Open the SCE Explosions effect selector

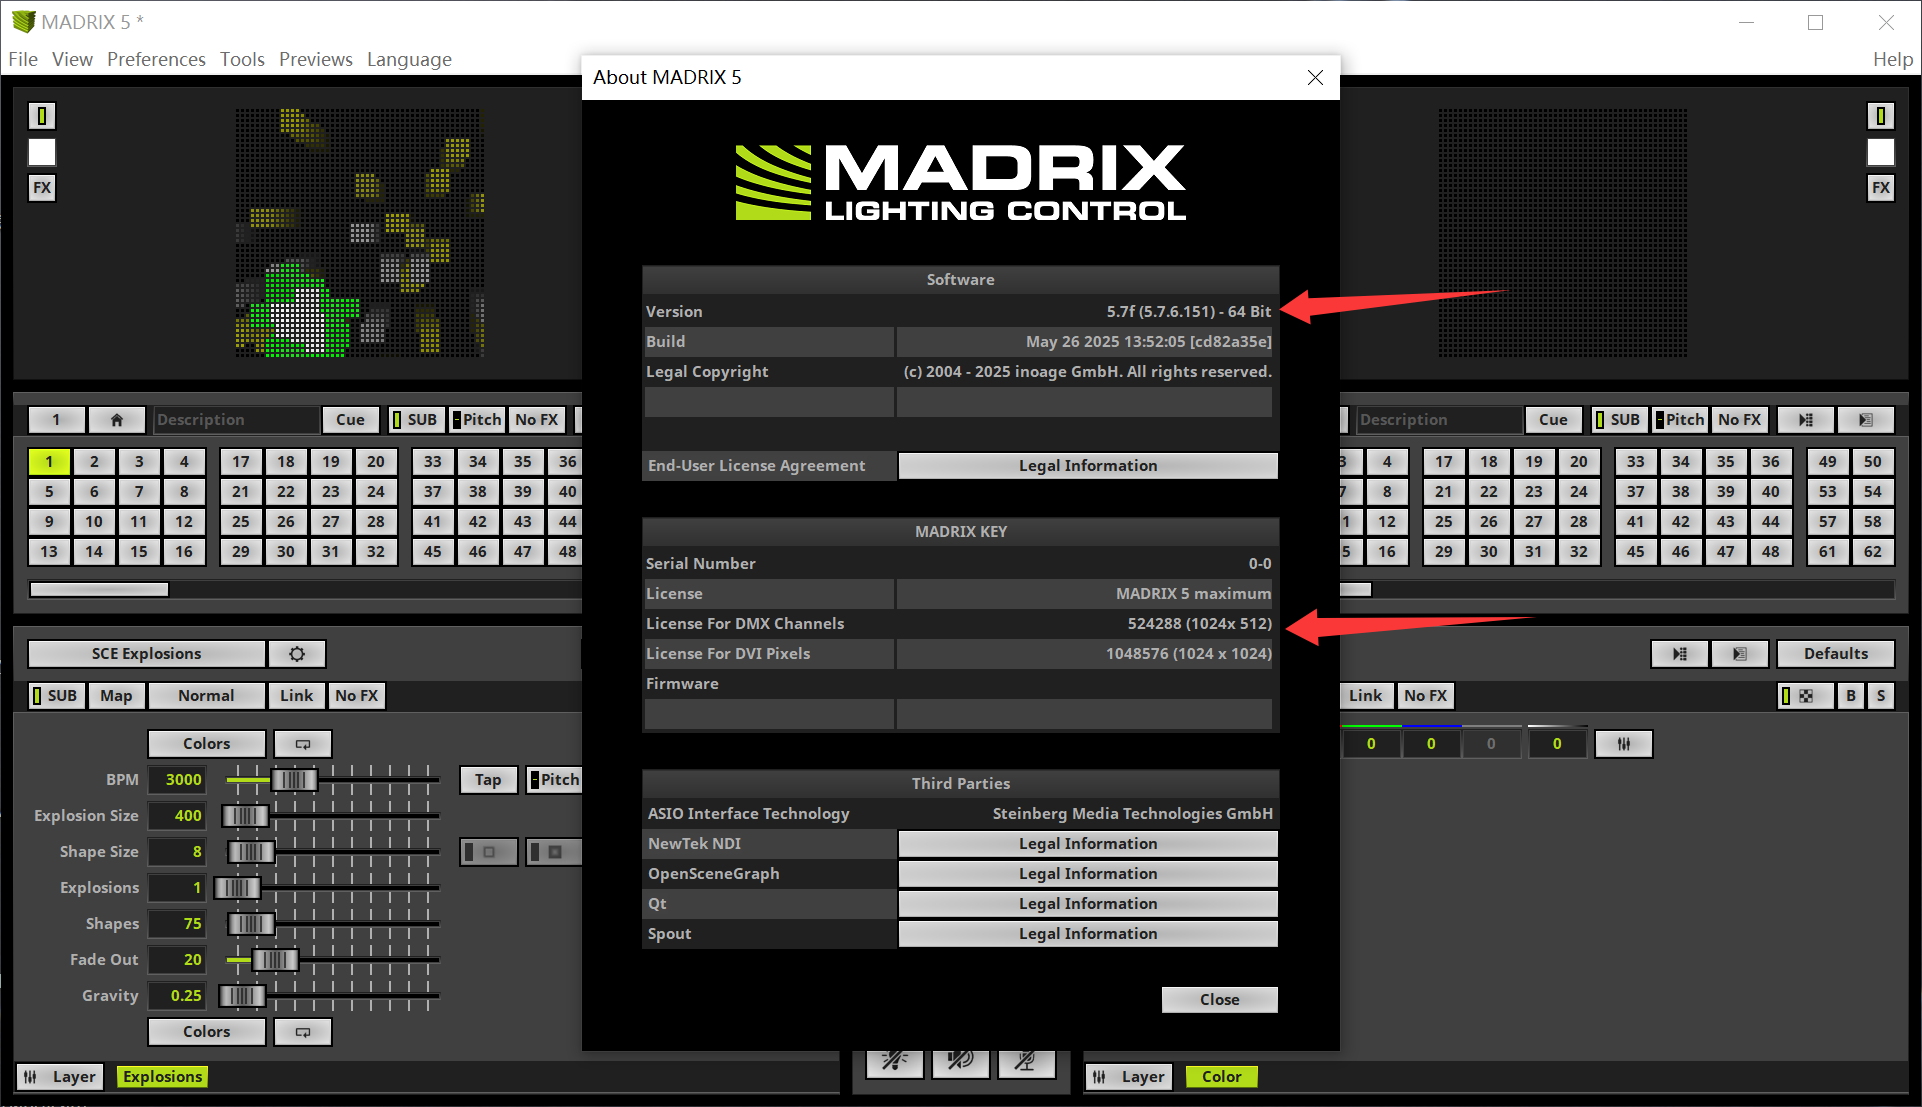pos(147,654)
